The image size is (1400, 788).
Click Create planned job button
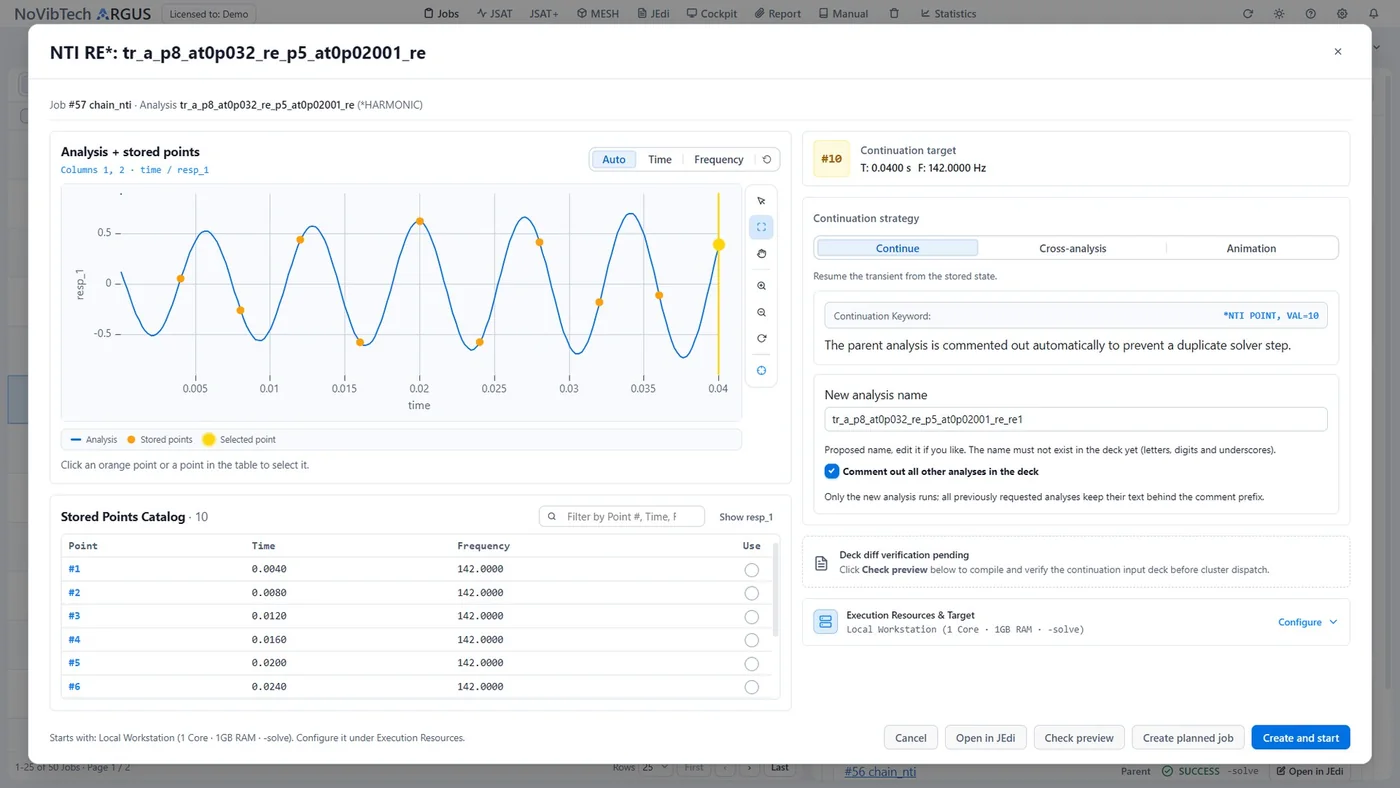[x=1188, y=738]
